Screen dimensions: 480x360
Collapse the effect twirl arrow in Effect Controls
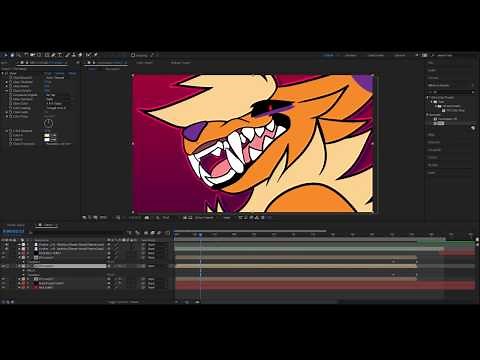(x=3, y=73)
